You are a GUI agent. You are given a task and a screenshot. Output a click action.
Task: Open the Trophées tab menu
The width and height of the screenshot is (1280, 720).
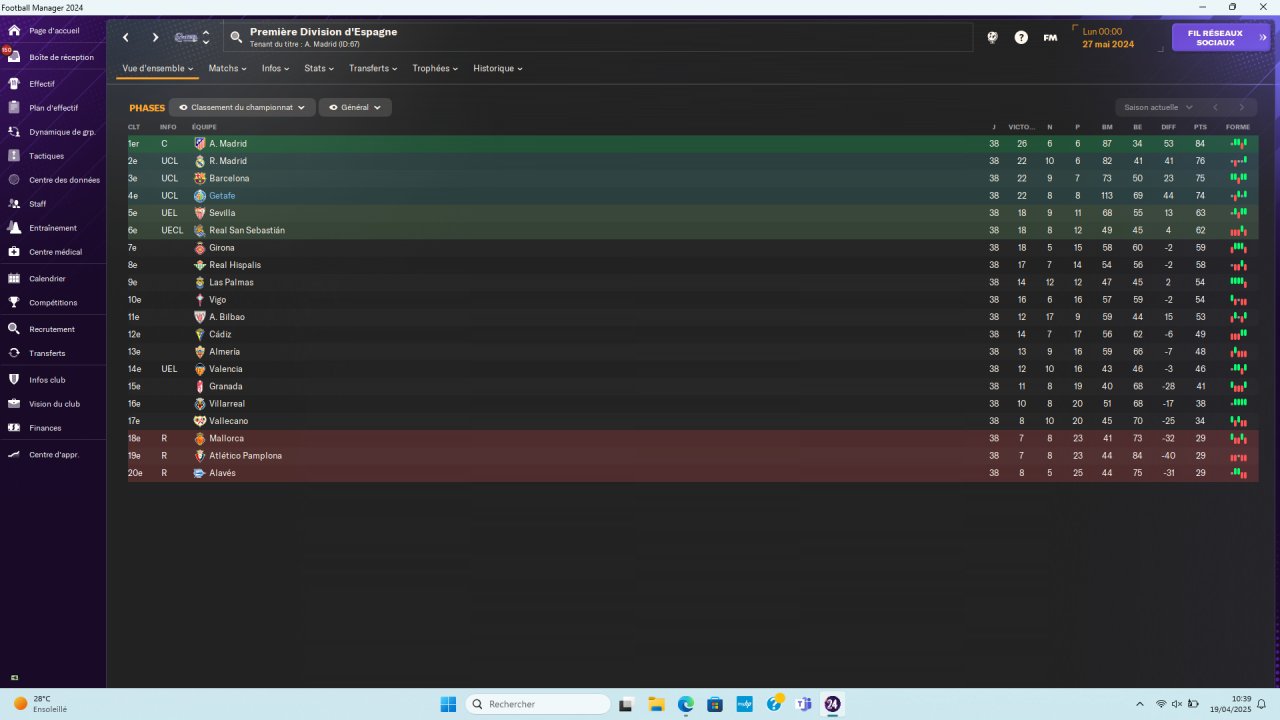(x=435, y=69)
